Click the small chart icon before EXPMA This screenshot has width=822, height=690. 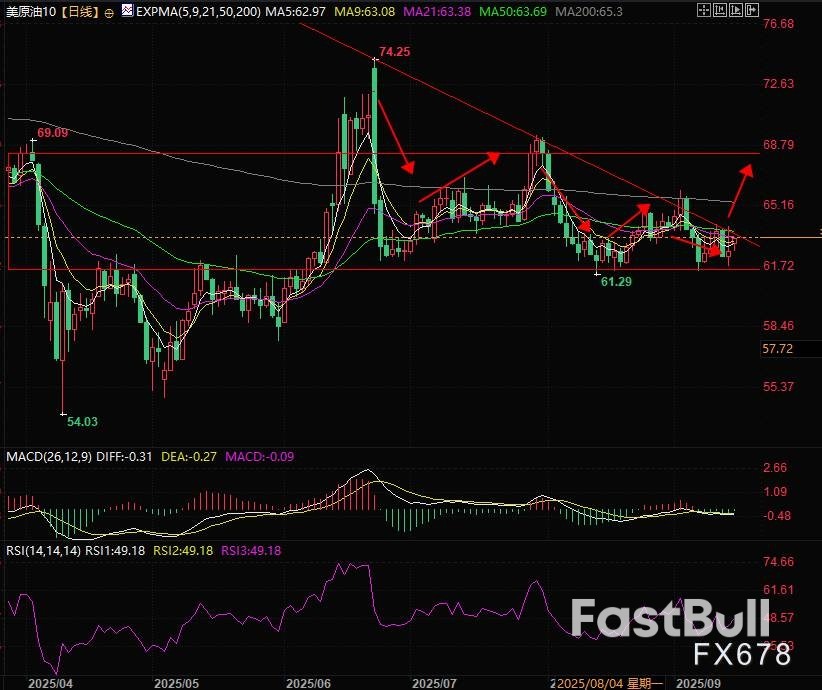coord(127,11)
